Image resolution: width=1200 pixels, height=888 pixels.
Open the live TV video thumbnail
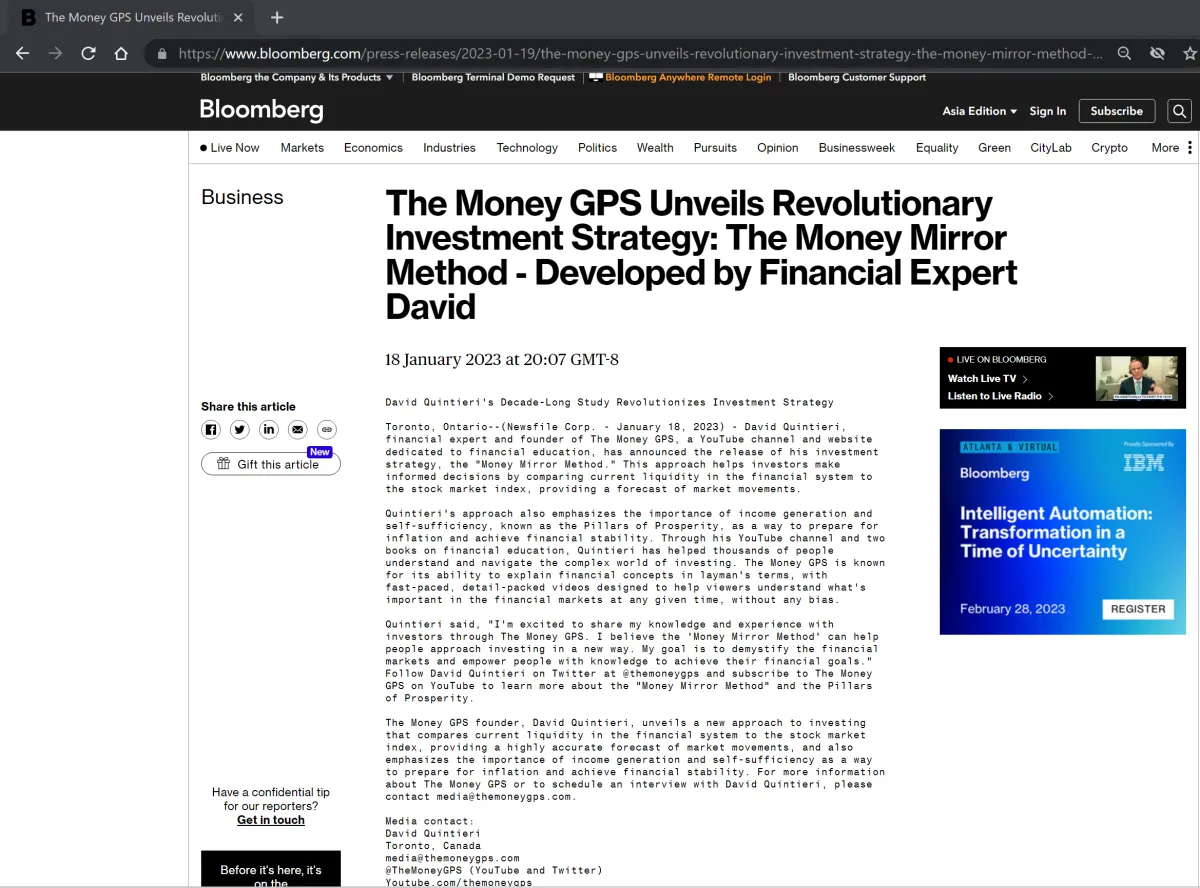(x=1138, y=379)
